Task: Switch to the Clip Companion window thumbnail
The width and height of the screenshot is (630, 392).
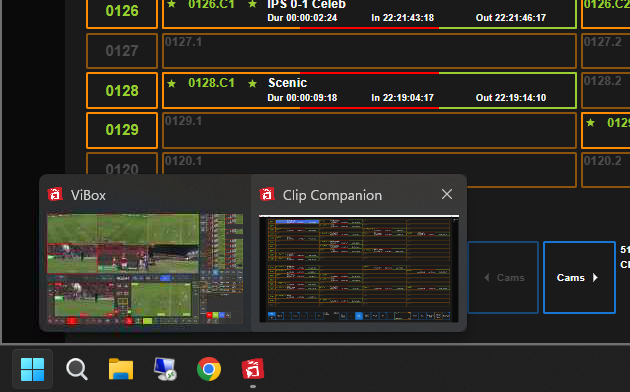Action: coord(359,269)
